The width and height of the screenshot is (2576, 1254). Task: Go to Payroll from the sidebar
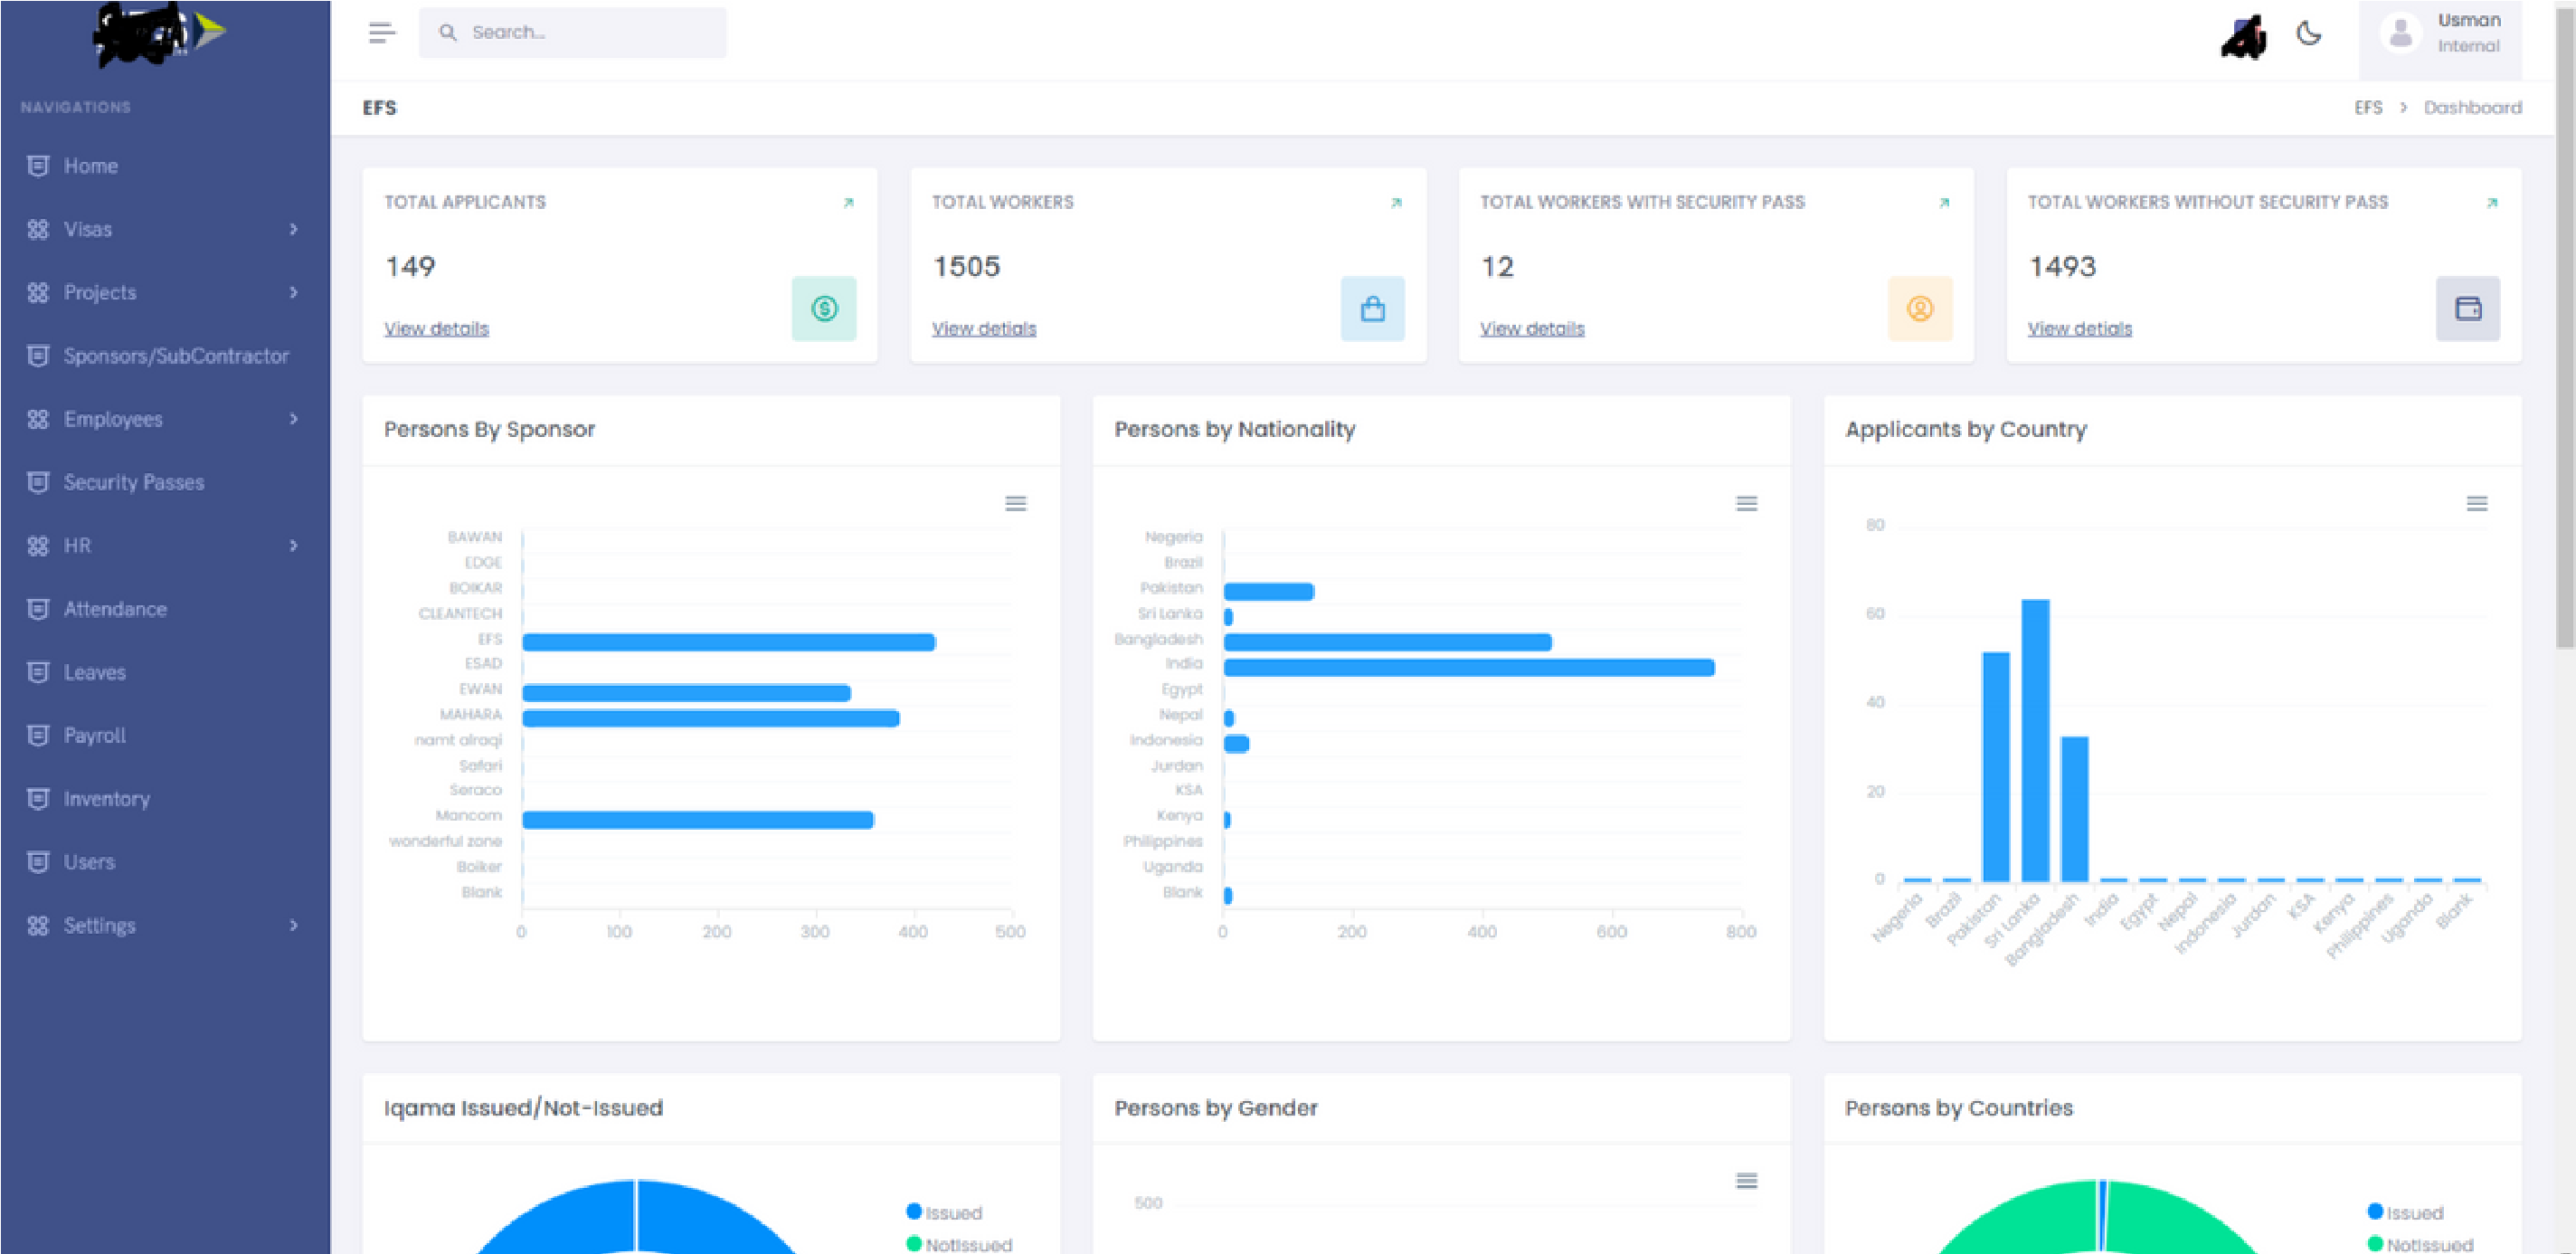click(94, 735)
